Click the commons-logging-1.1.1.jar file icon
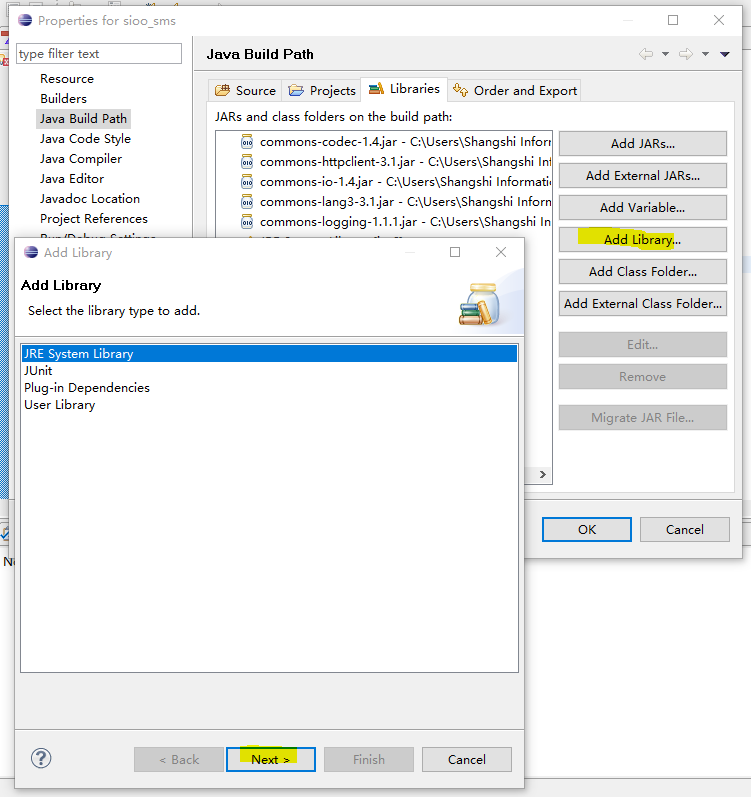 (x=247, y=222)
